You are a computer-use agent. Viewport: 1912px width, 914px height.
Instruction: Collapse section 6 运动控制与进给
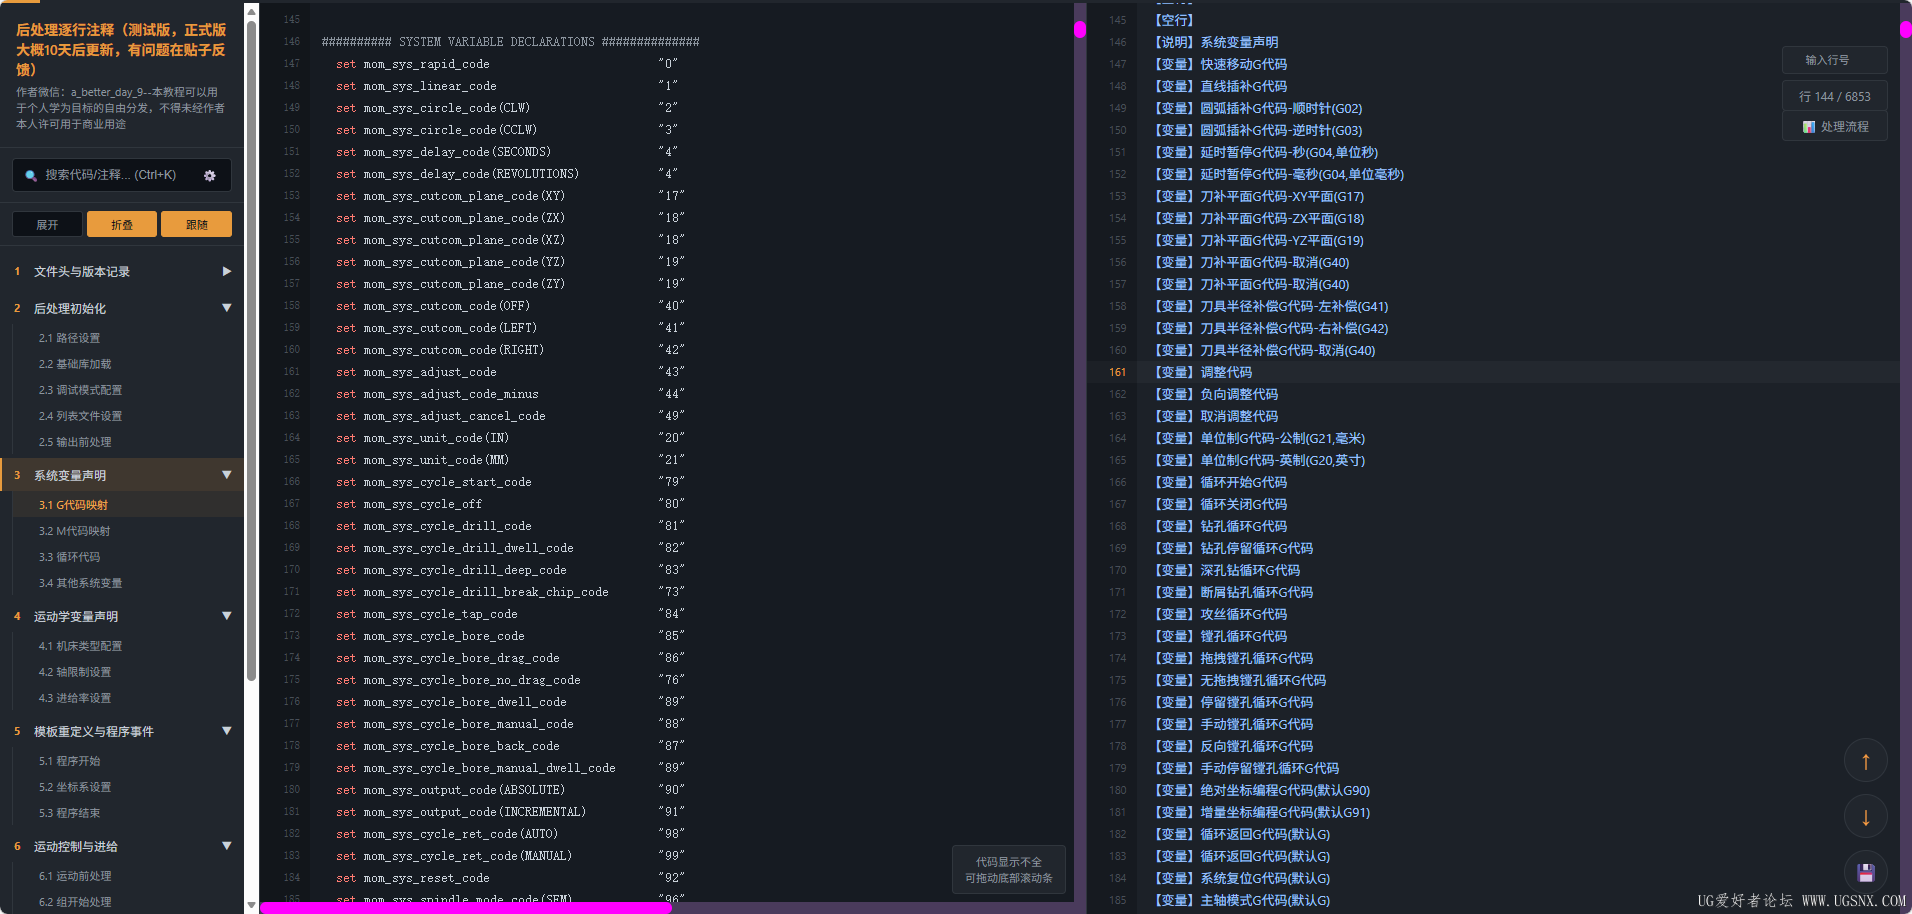click(227, 846)
